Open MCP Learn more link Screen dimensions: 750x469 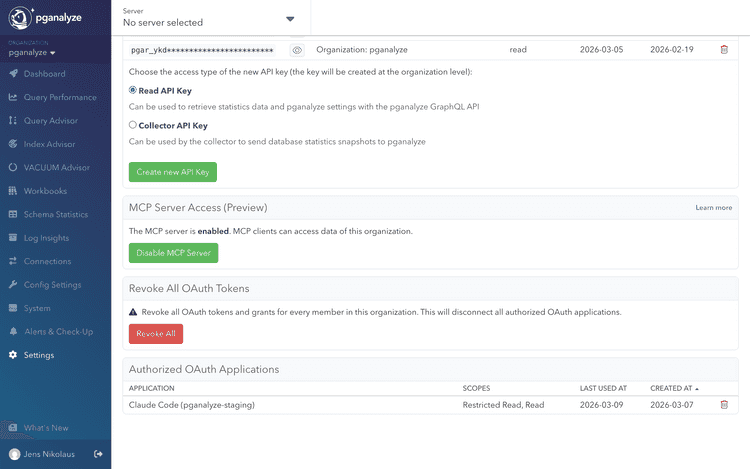point(714,207)
